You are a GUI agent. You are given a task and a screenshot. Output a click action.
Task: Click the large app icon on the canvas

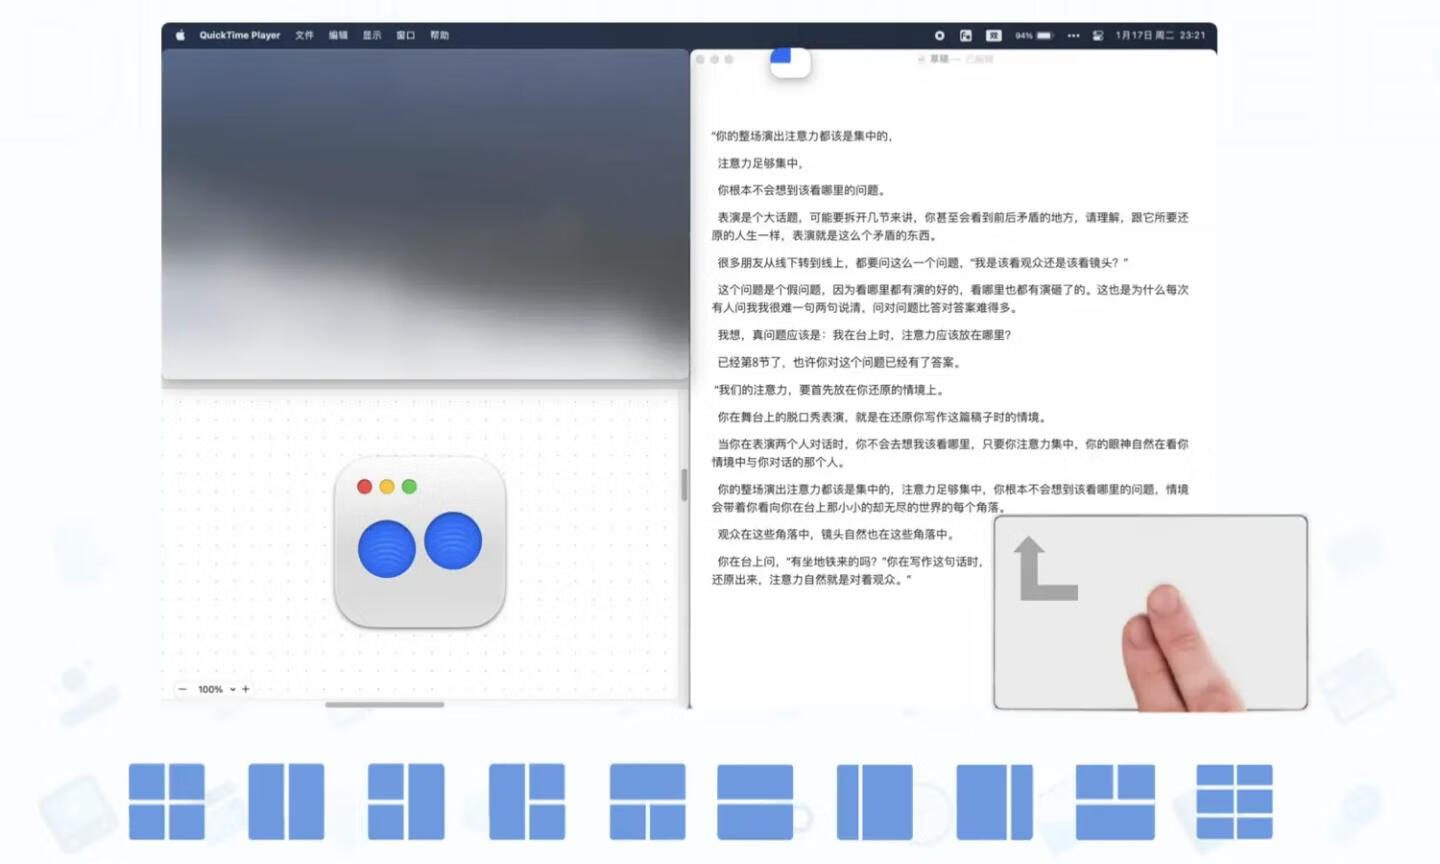pyautogui.click(x=420, y=542)
